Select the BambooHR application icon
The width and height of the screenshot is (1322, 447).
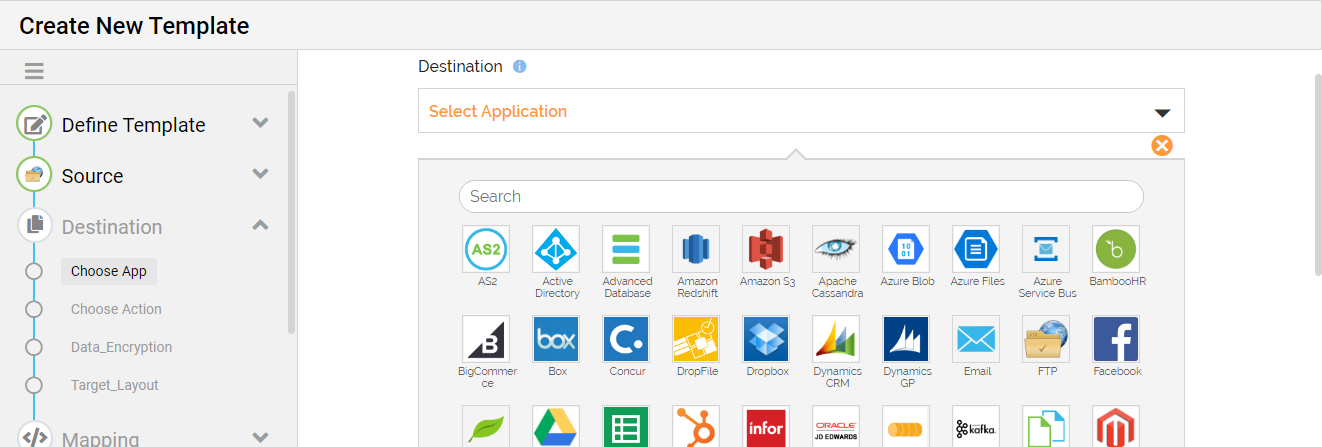point(1116,249)
